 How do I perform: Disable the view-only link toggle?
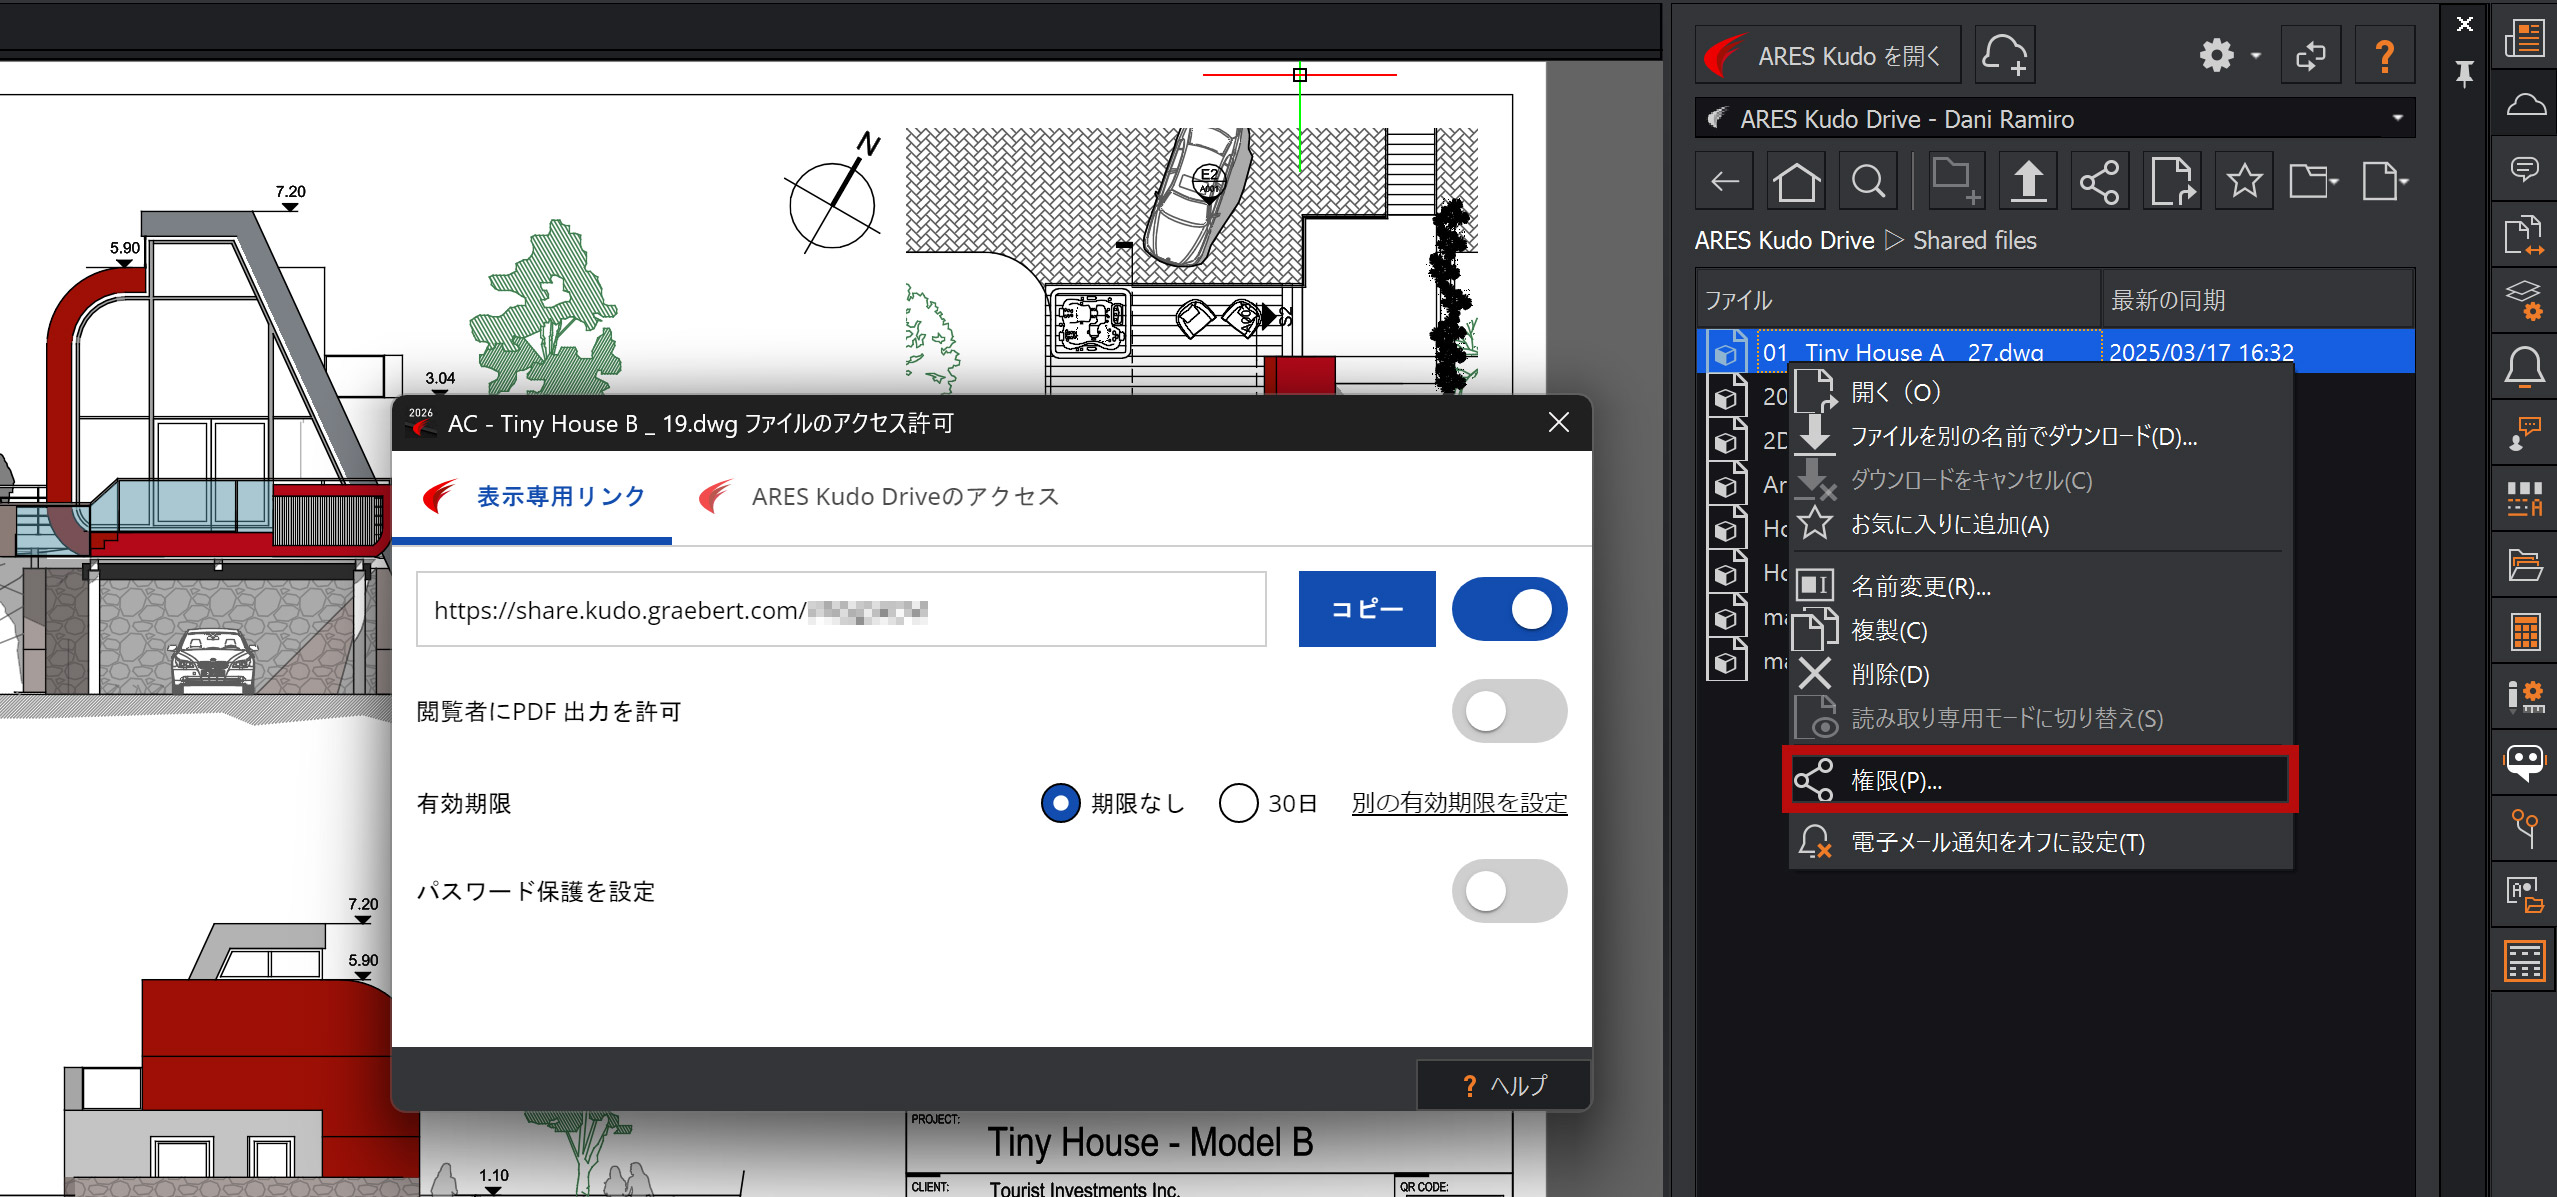click(1509, 609)
